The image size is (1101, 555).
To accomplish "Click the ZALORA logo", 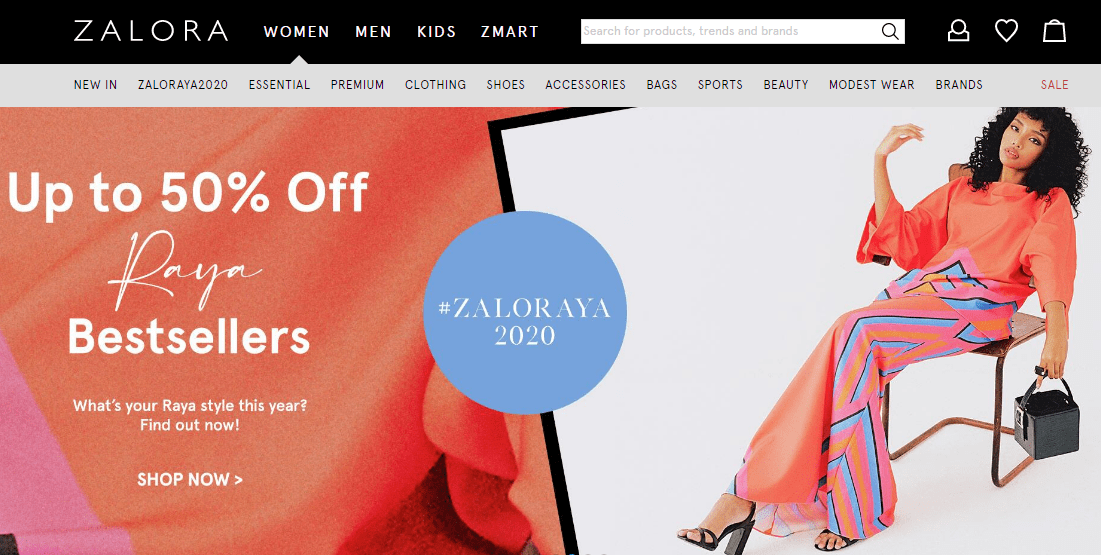I will click(x=151, y=32).
